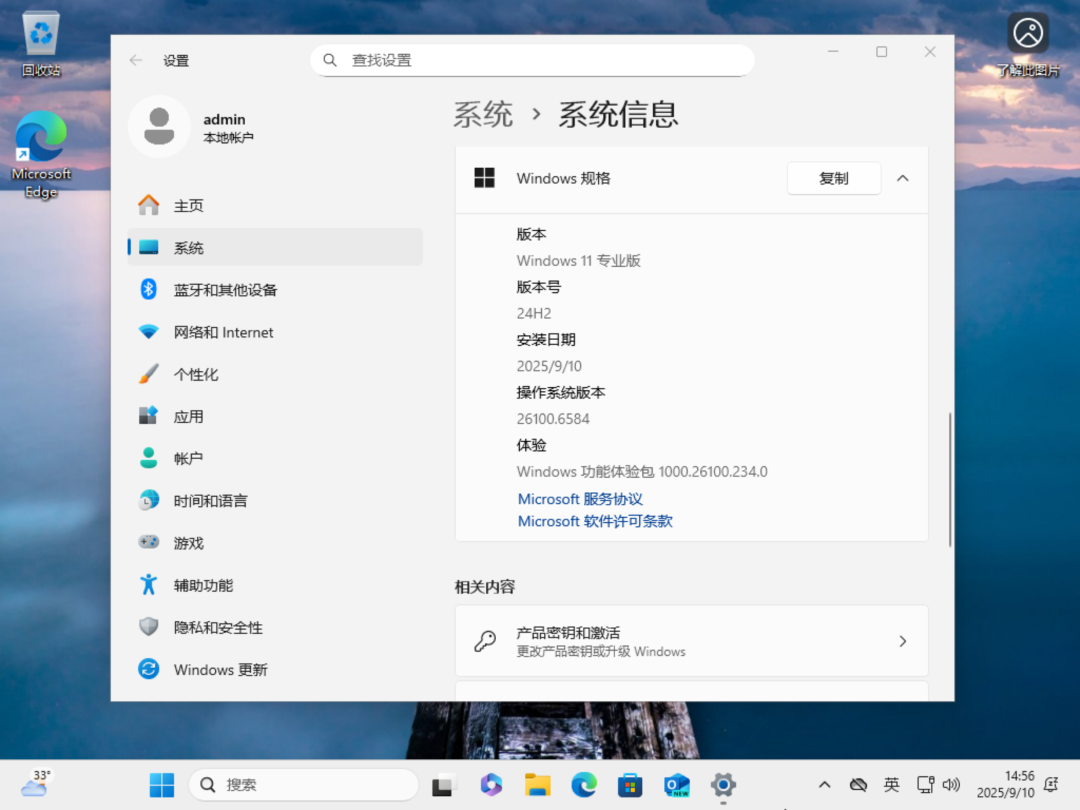This screenshot has width=1080, height=810.
Task: Click the 游戏 gamepad icon
Action: (148, 542)
